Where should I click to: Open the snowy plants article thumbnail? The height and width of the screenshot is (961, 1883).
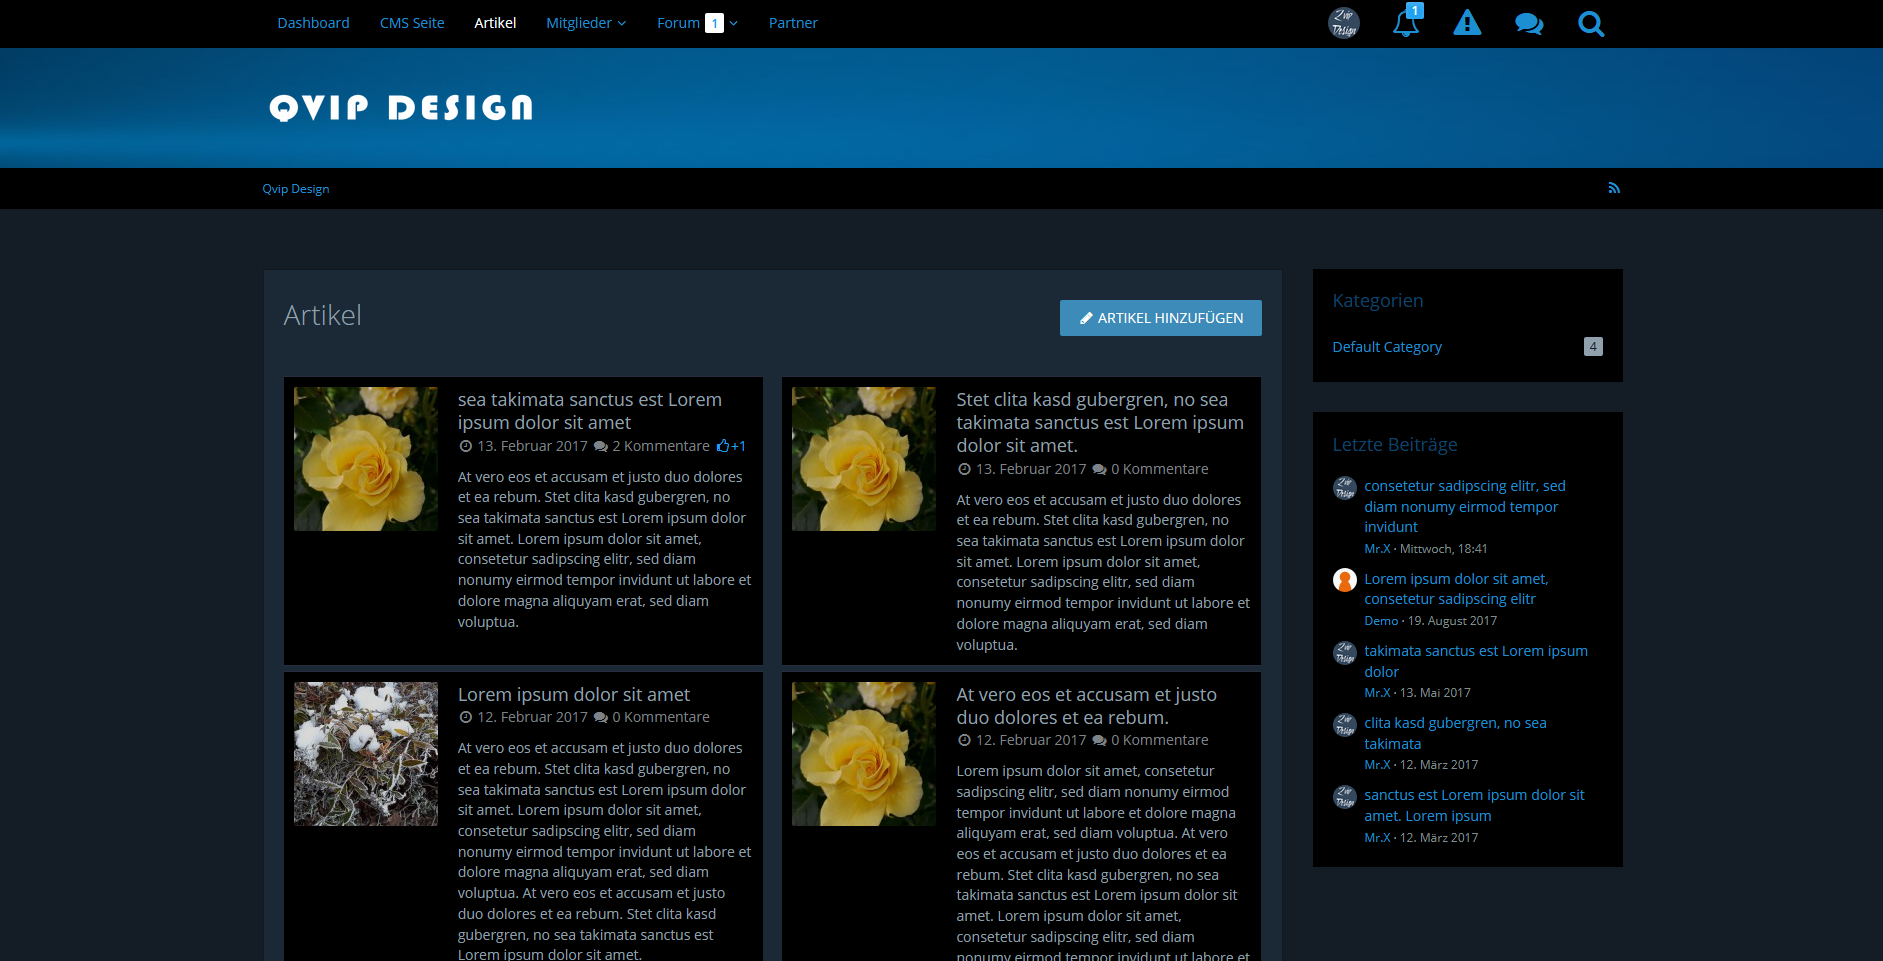(366, 754)
